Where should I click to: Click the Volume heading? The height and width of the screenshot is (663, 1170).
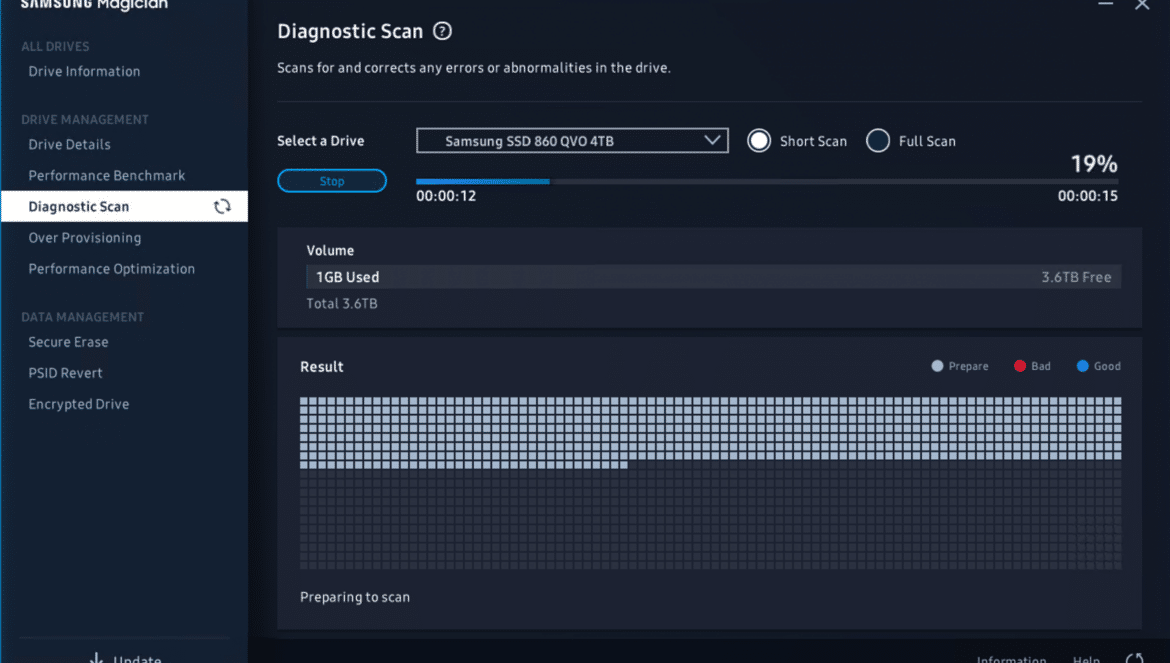(331, 251)
